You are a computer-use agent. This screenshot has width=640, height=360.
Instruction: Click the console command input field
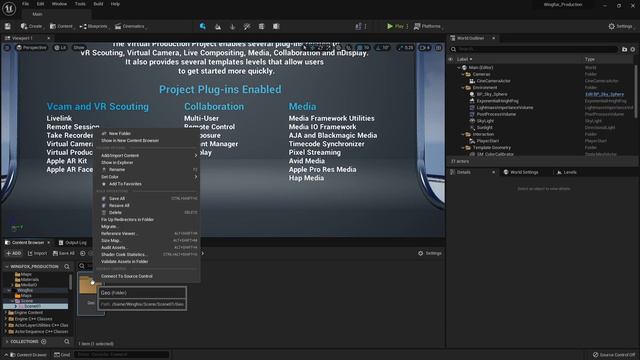(x=121, y=355)
